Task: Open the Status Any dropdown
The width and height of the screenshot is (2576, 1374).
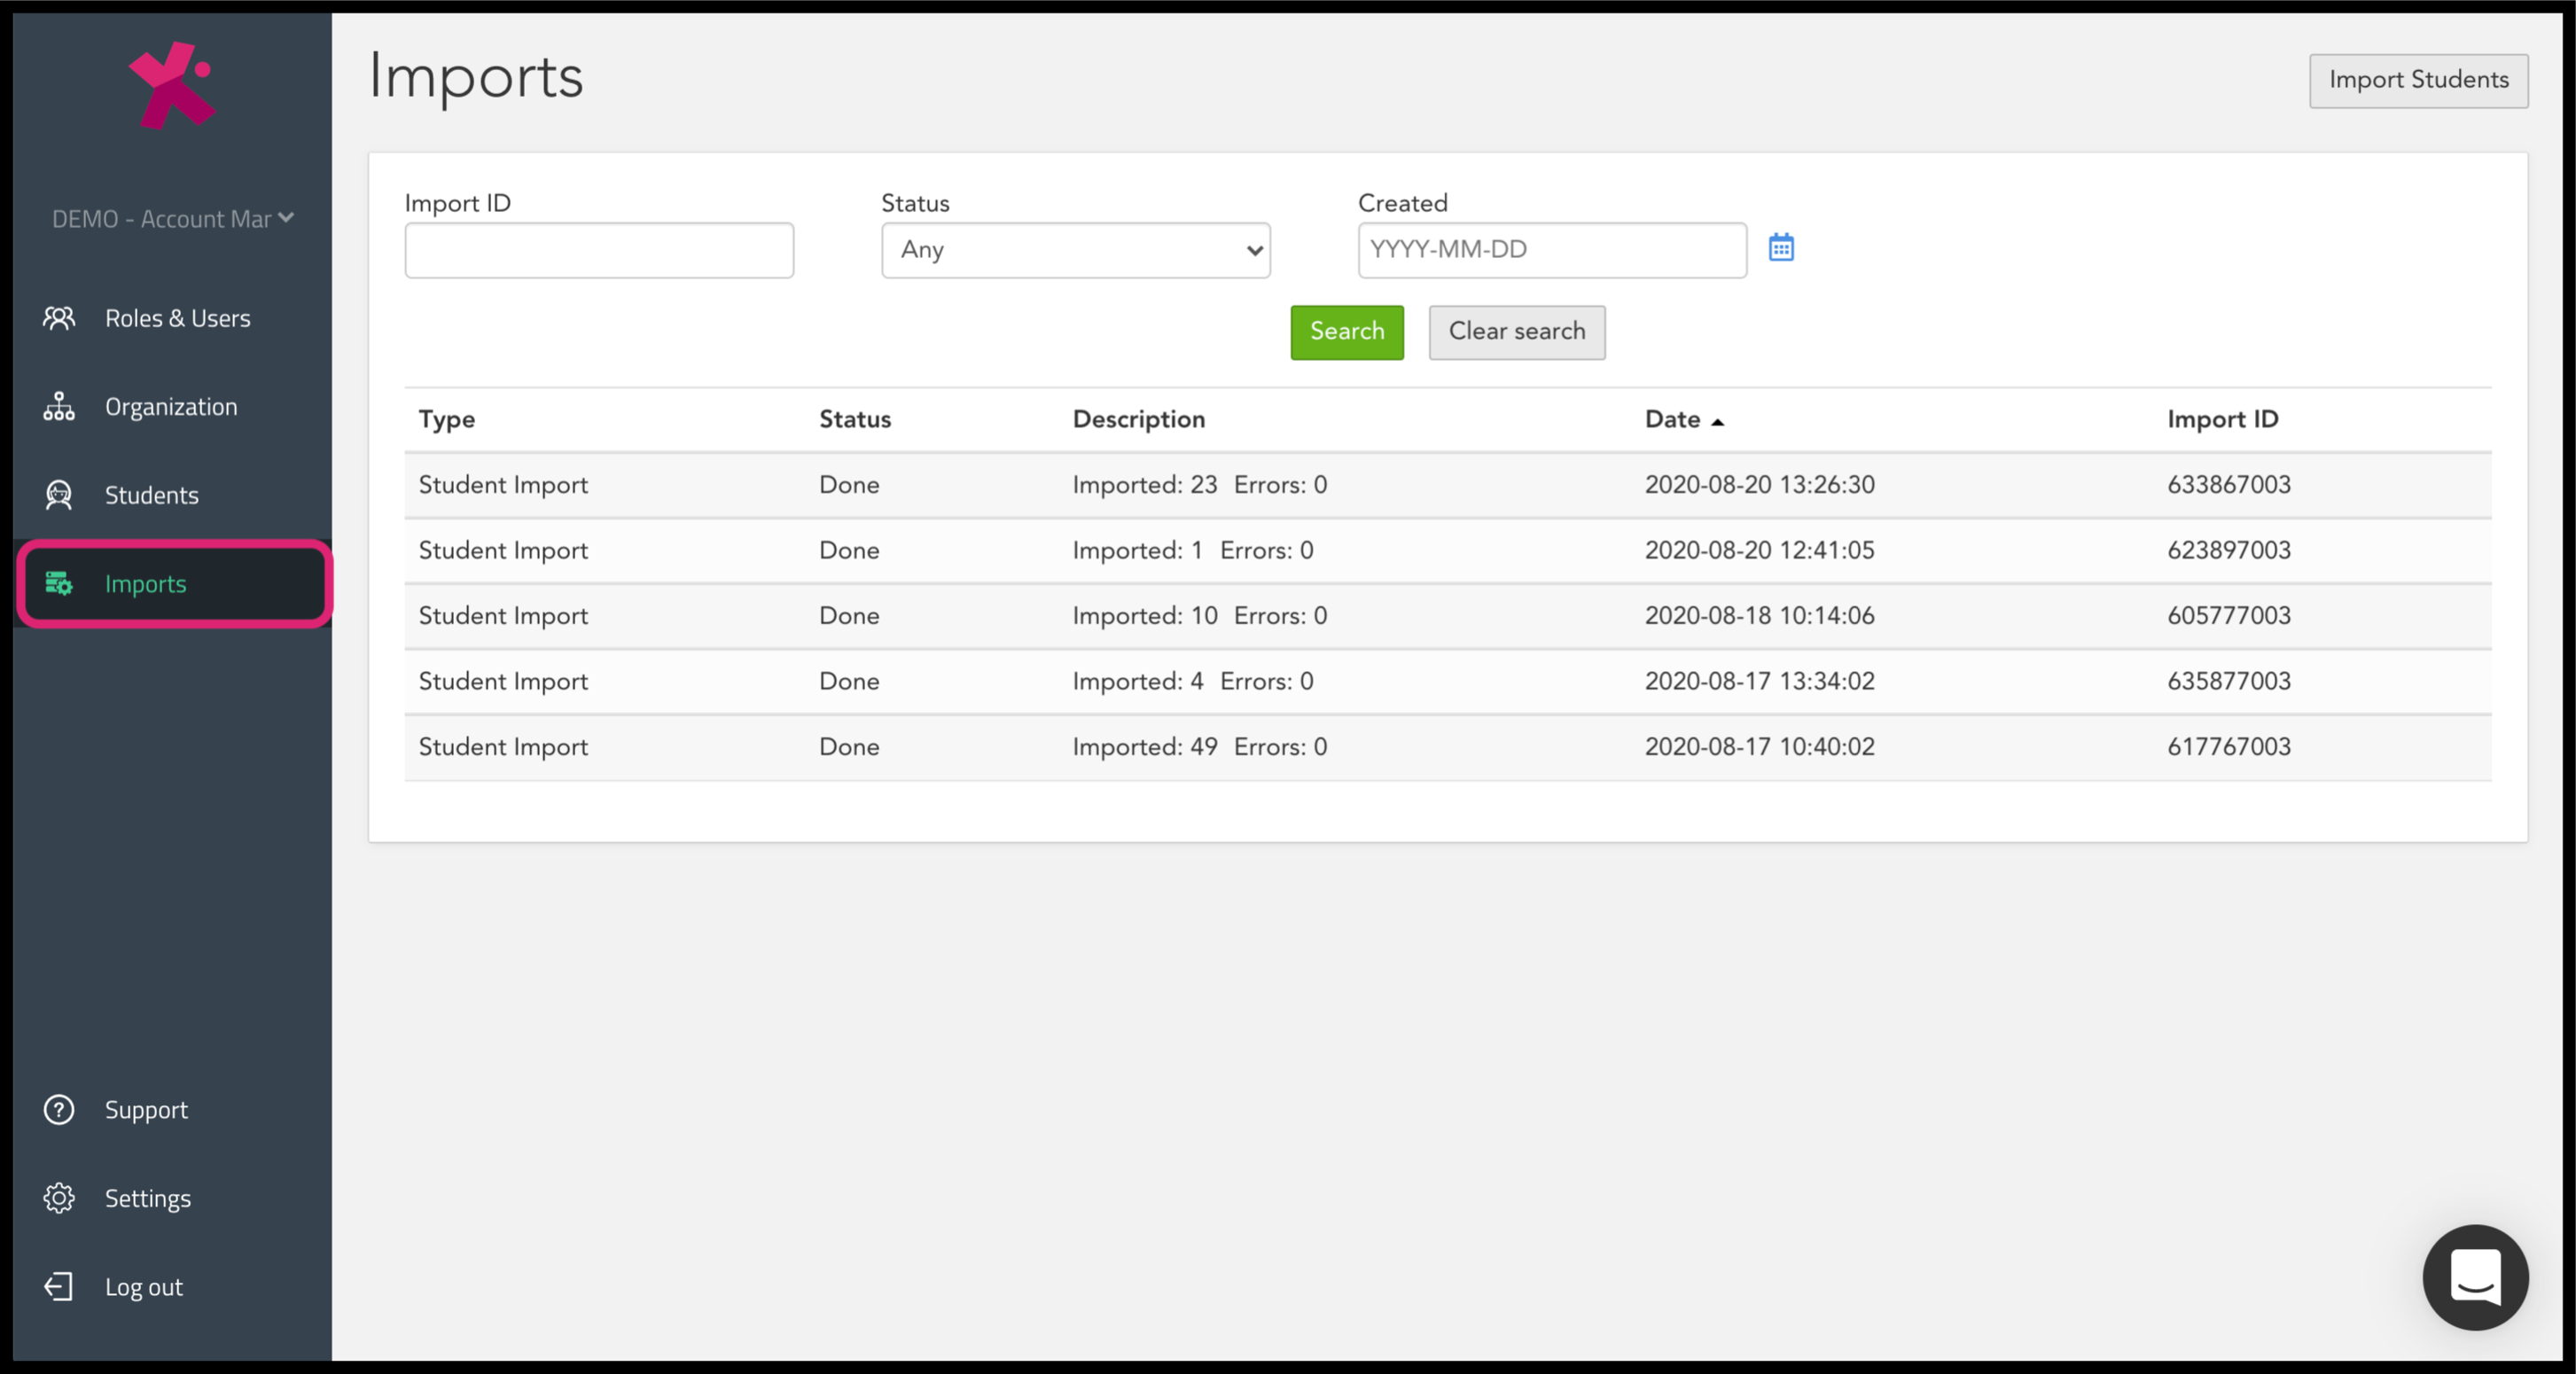Action: point(1075,250)
